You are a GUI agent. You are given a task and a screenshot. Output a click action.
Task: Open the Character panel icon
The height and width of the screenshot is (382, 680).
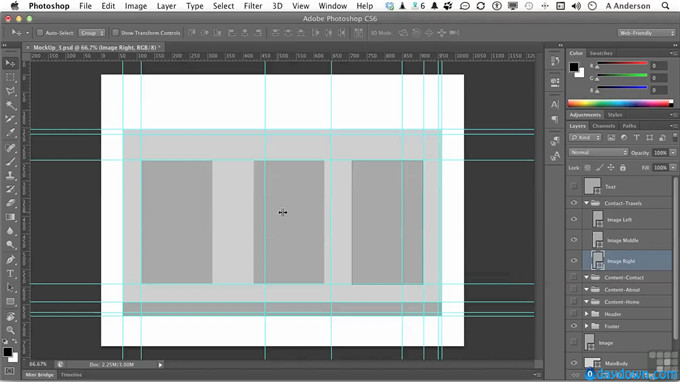point(555,104)
